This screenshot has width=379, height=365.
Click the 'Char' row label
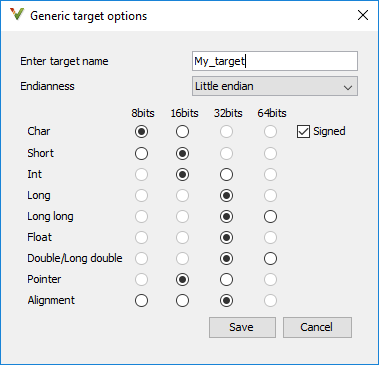39,131
